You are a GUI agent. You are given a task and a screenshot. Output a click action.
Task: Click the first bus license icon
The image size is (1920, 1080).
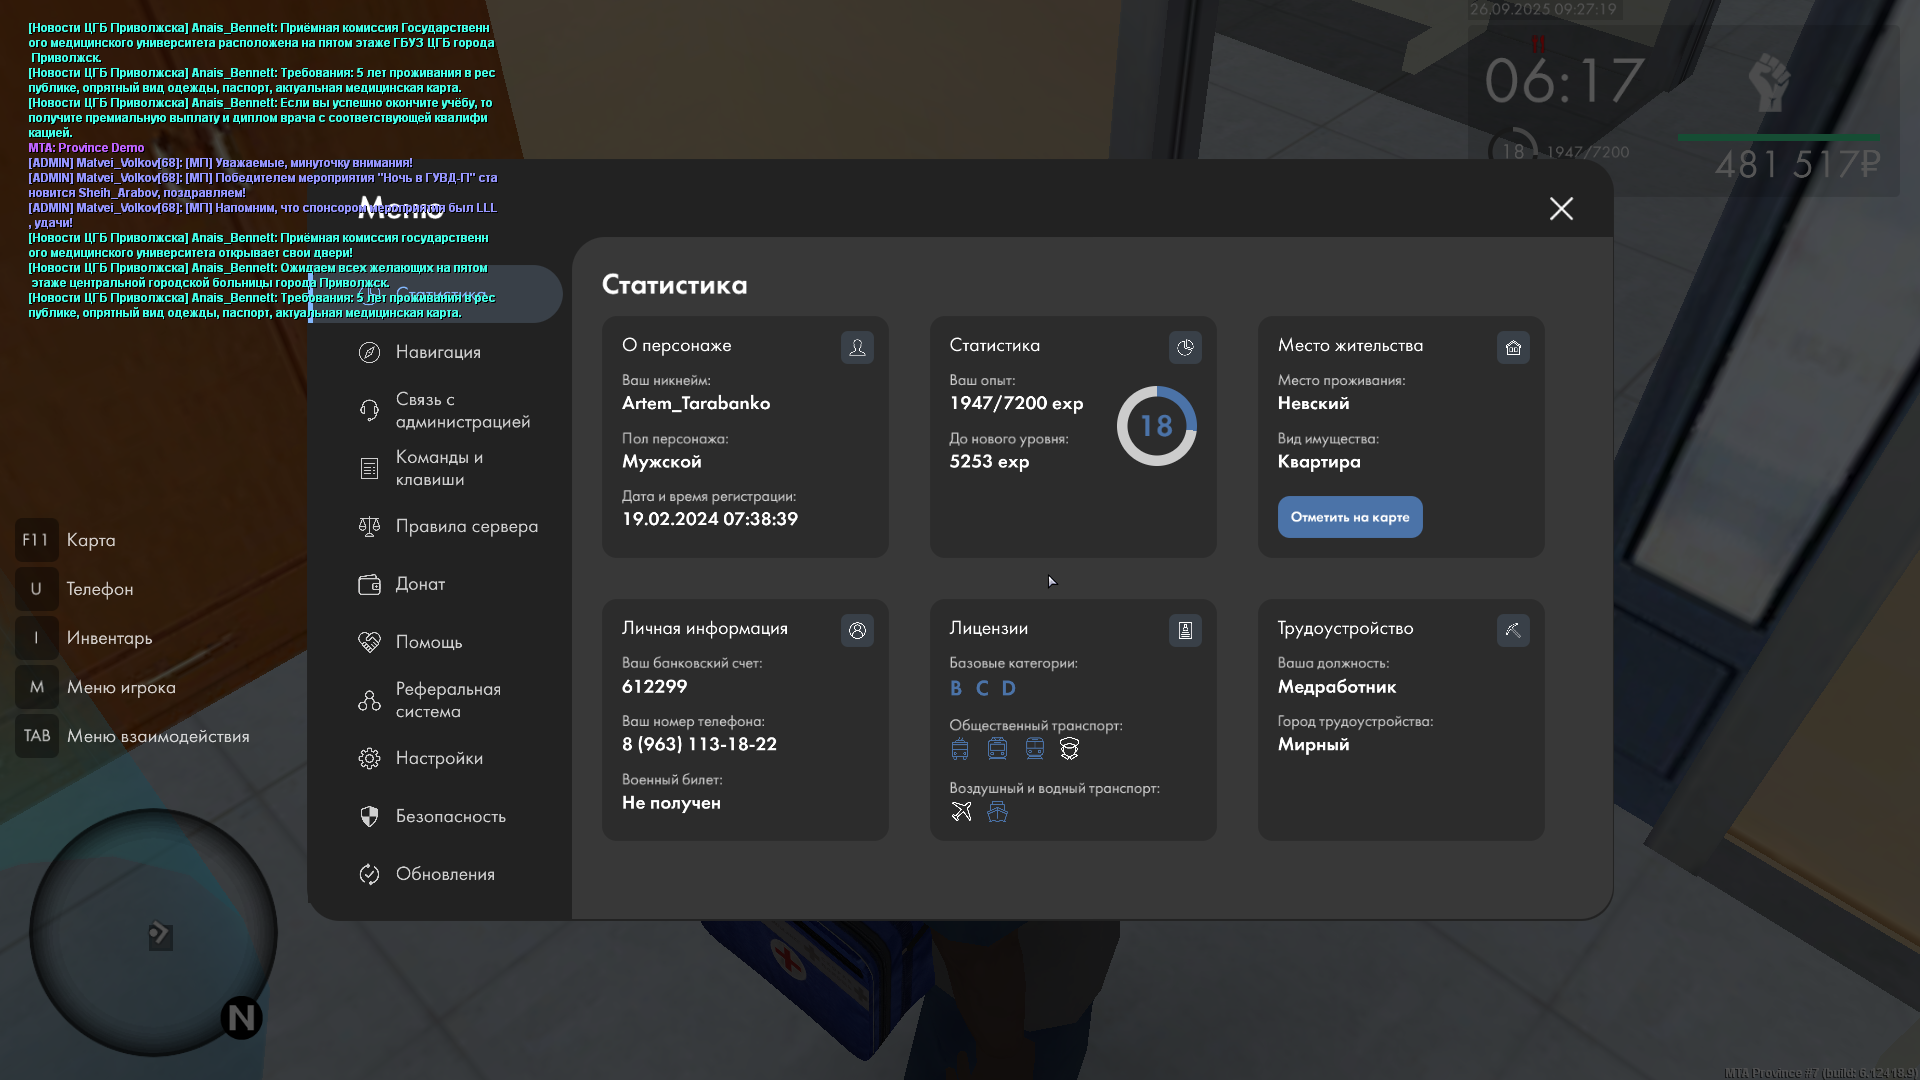pyautogui.click(x=960, y=749)
